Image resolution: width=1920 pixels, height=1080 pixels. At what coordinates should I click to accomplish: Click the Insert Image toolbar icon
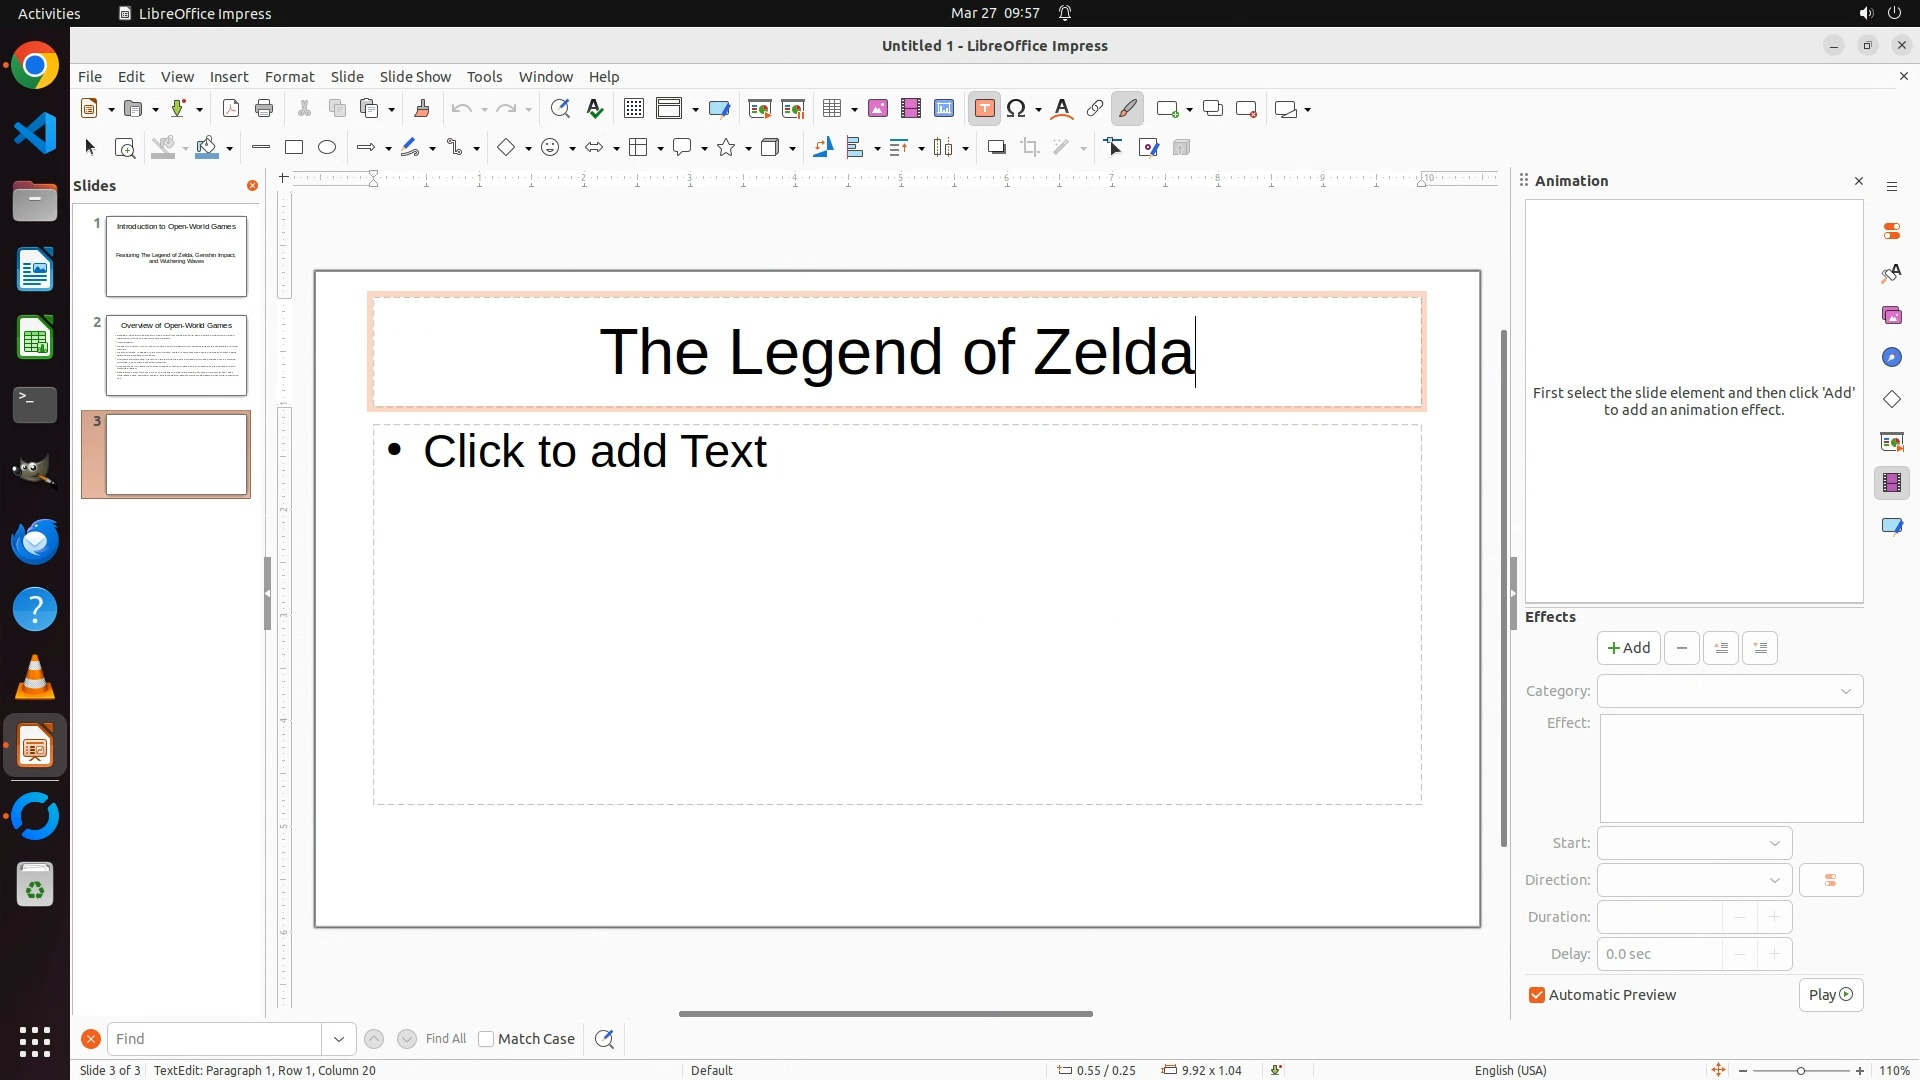click(878, 109)
